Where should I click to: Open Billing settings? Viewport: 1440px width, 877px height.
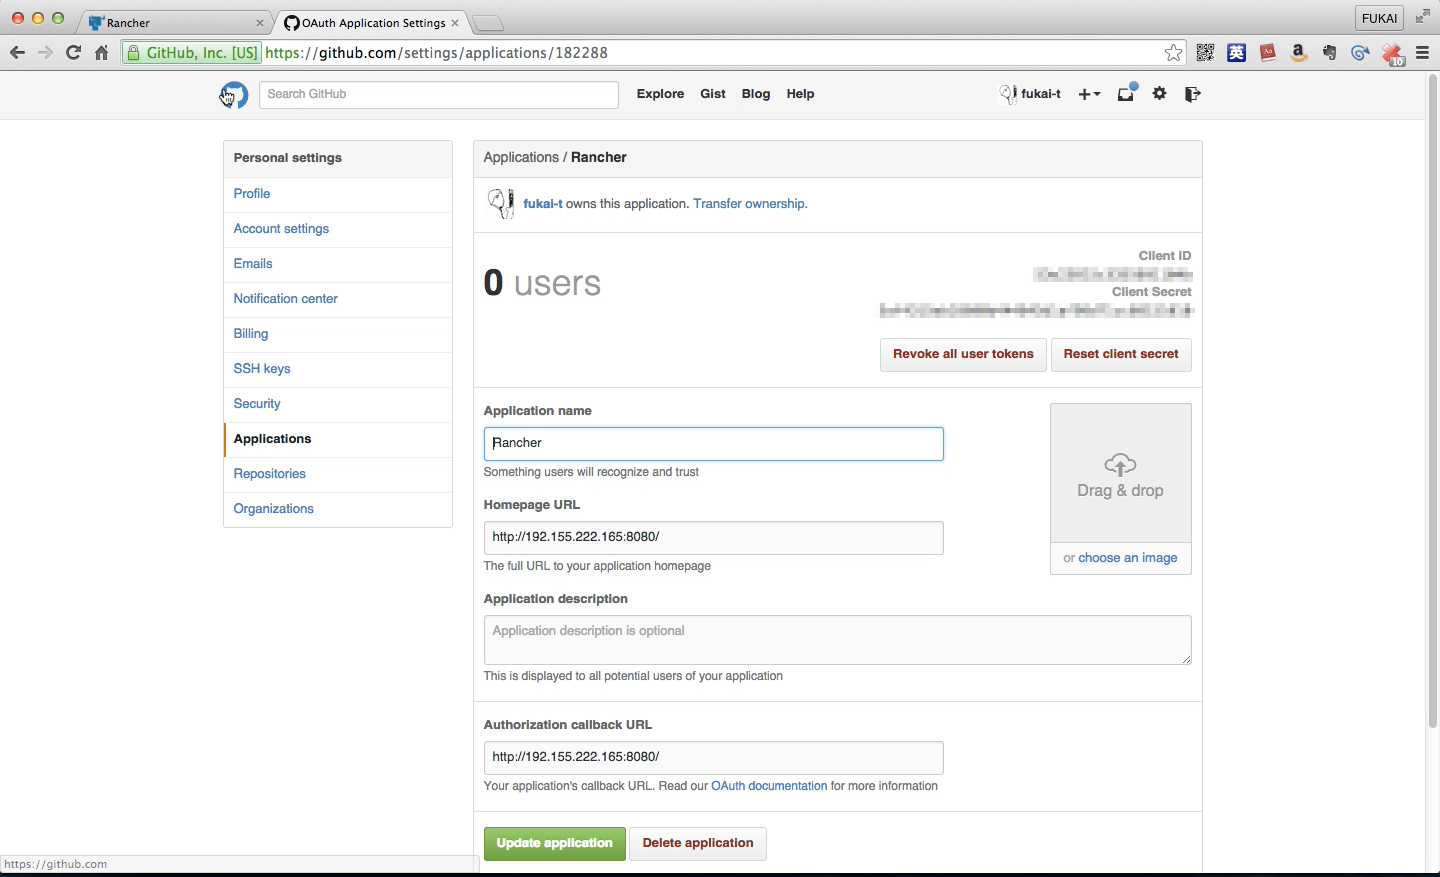338,334
